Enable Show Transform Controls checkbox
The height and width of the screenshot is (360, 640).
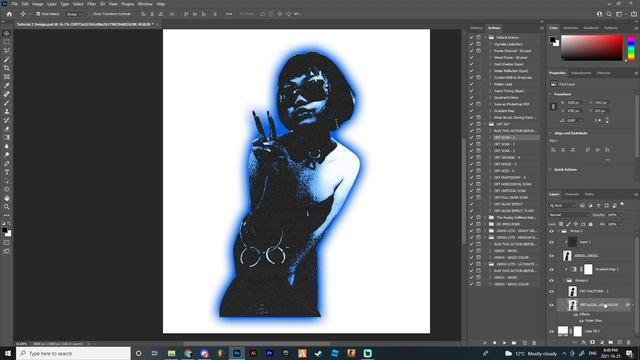coord(91,14)
